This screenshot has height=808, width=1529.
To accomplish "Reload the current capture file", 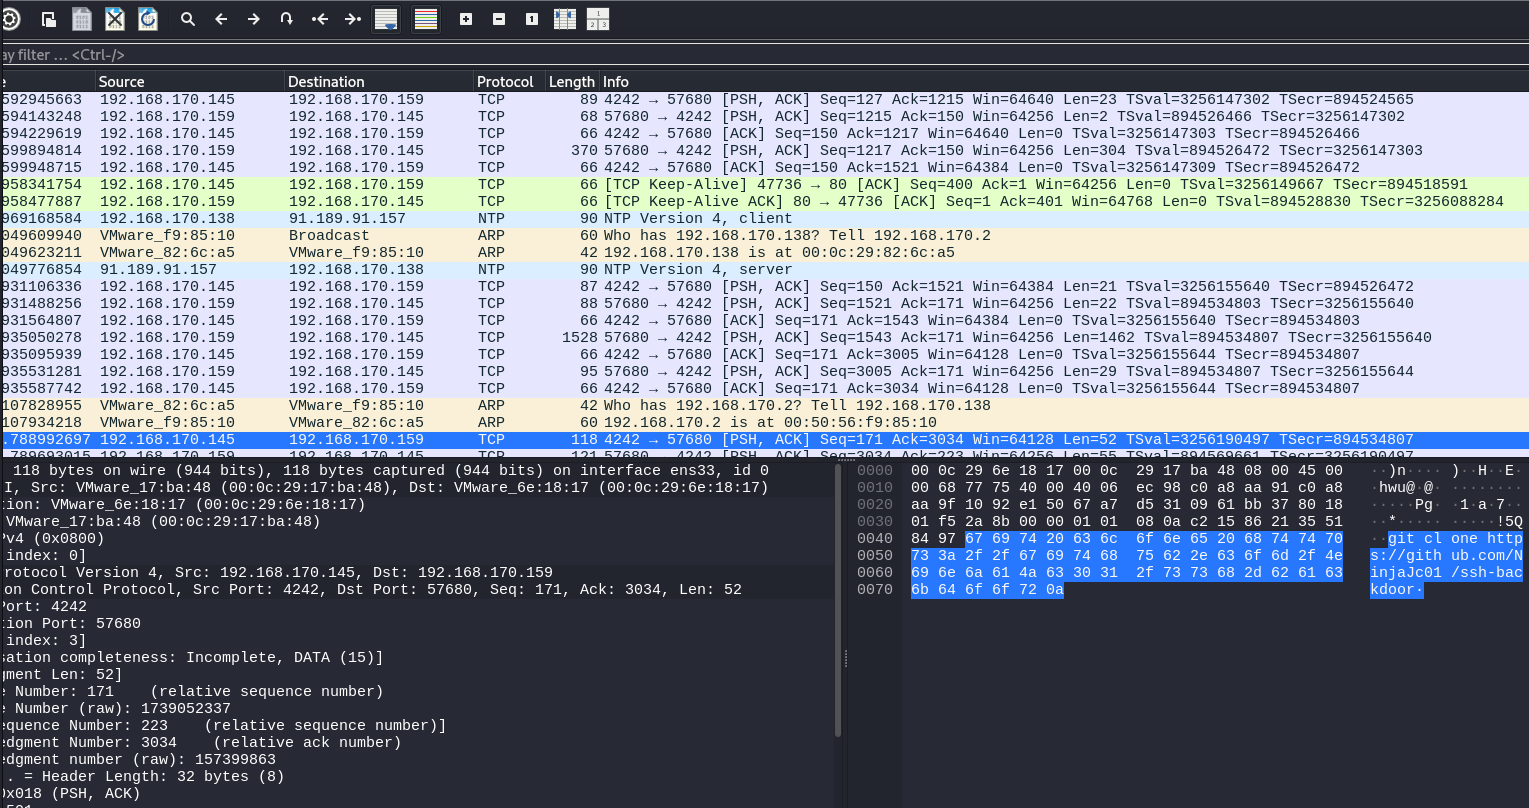I will [147, 19].
